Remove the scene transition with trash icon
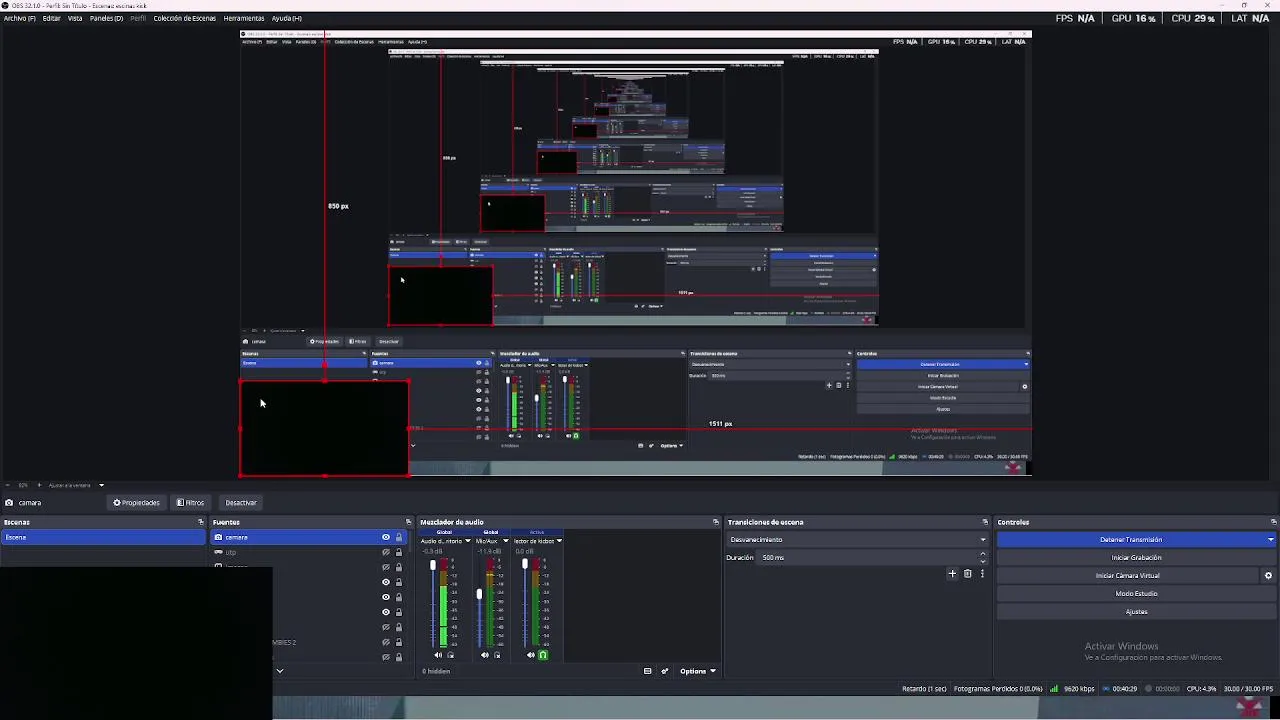1280x720 pixels. (968, 574)
